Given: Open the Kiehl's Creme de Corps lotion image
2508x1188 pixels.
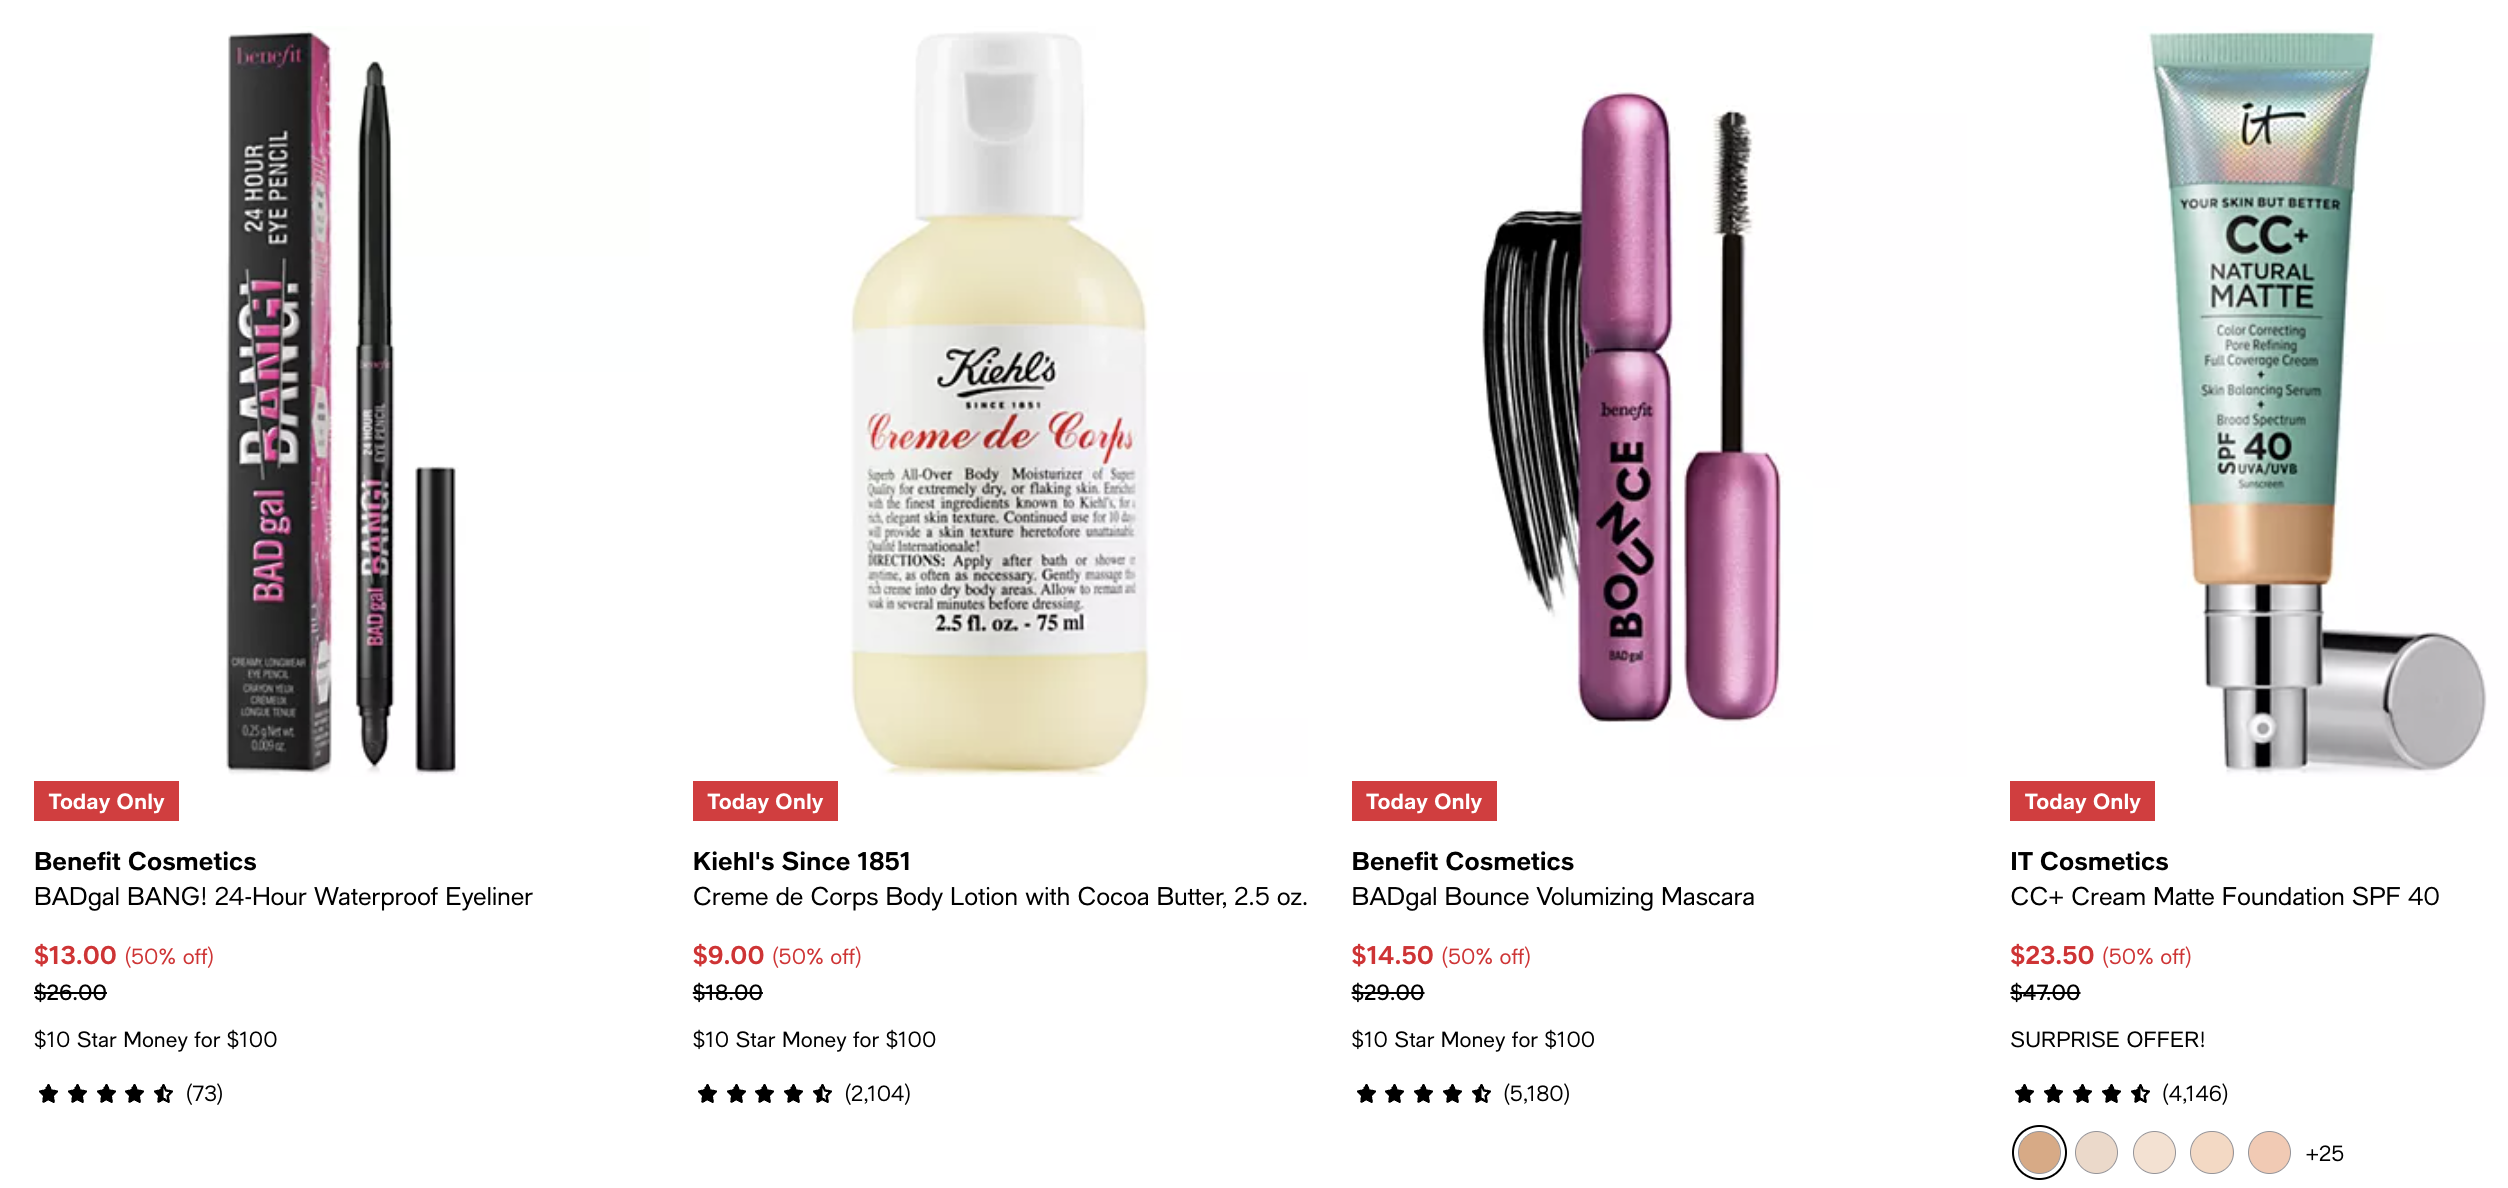Looking at the screenshot, I should (x=999, y=402).
